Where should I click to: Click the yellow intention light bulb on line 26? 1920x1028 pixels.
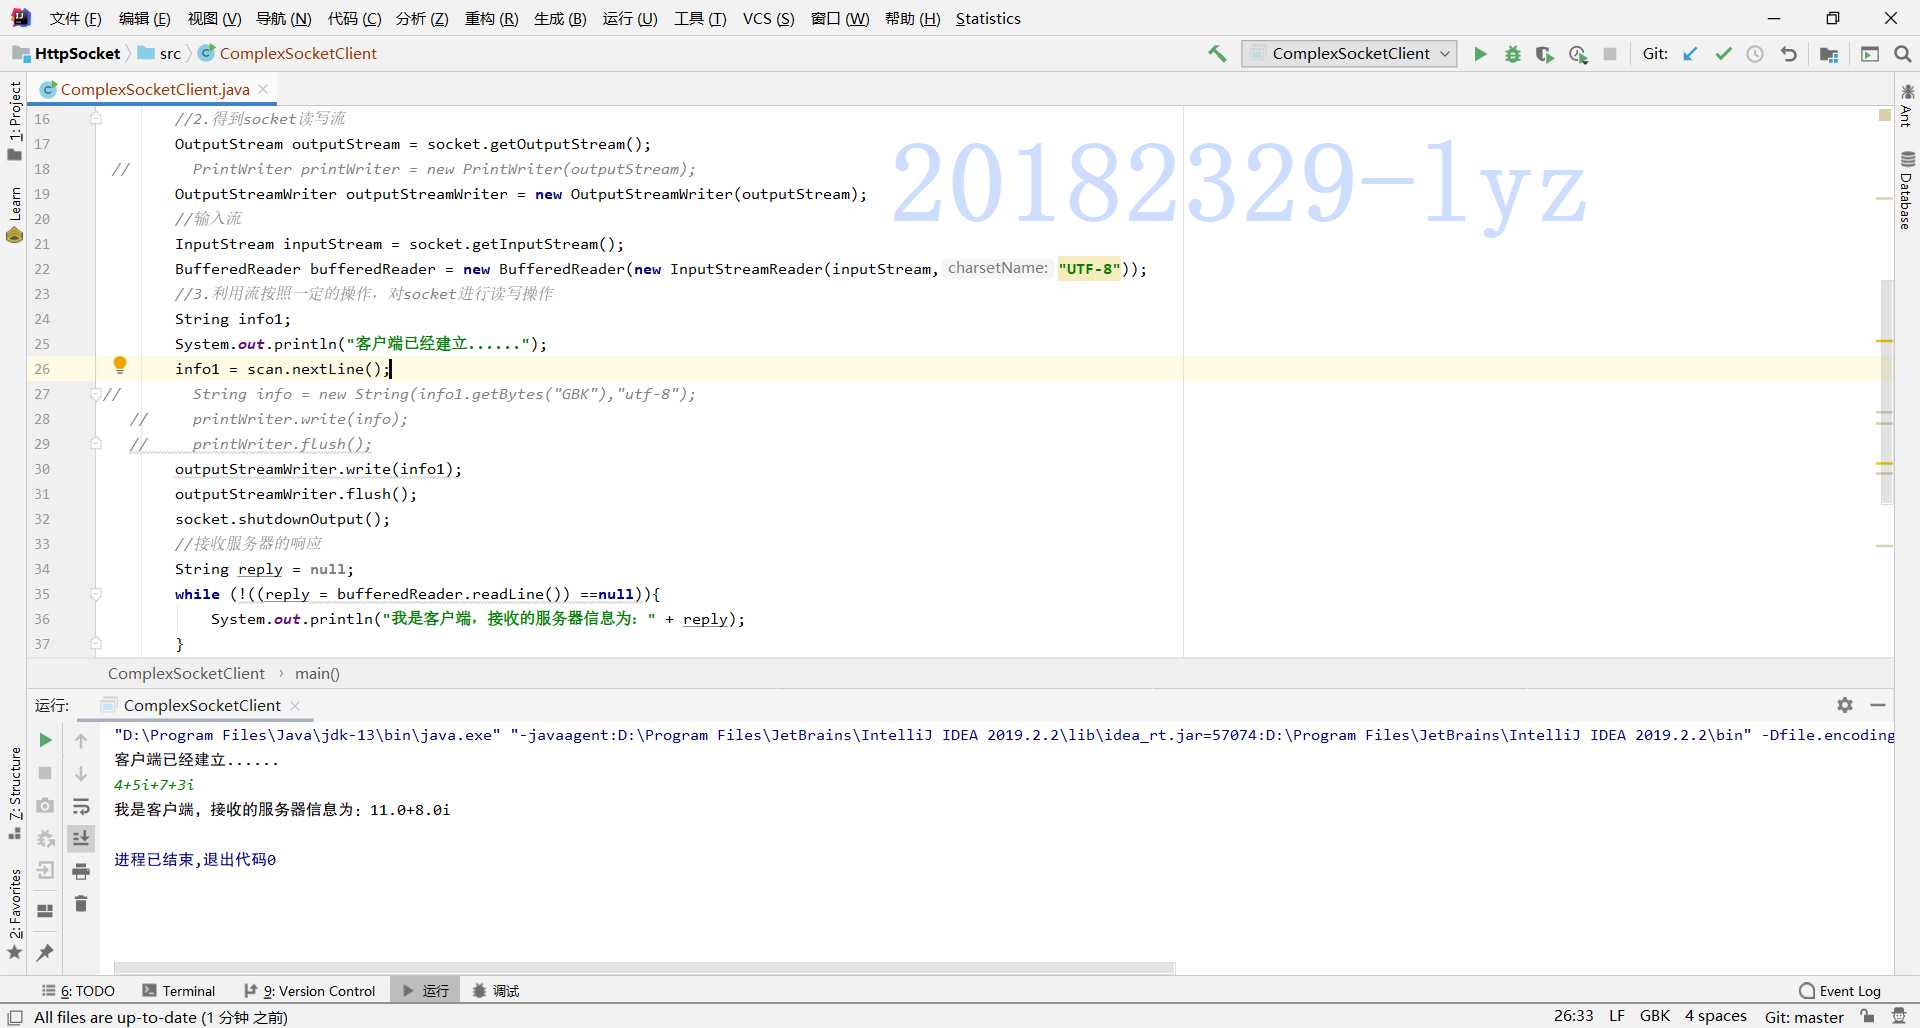(x=120, y=365)
